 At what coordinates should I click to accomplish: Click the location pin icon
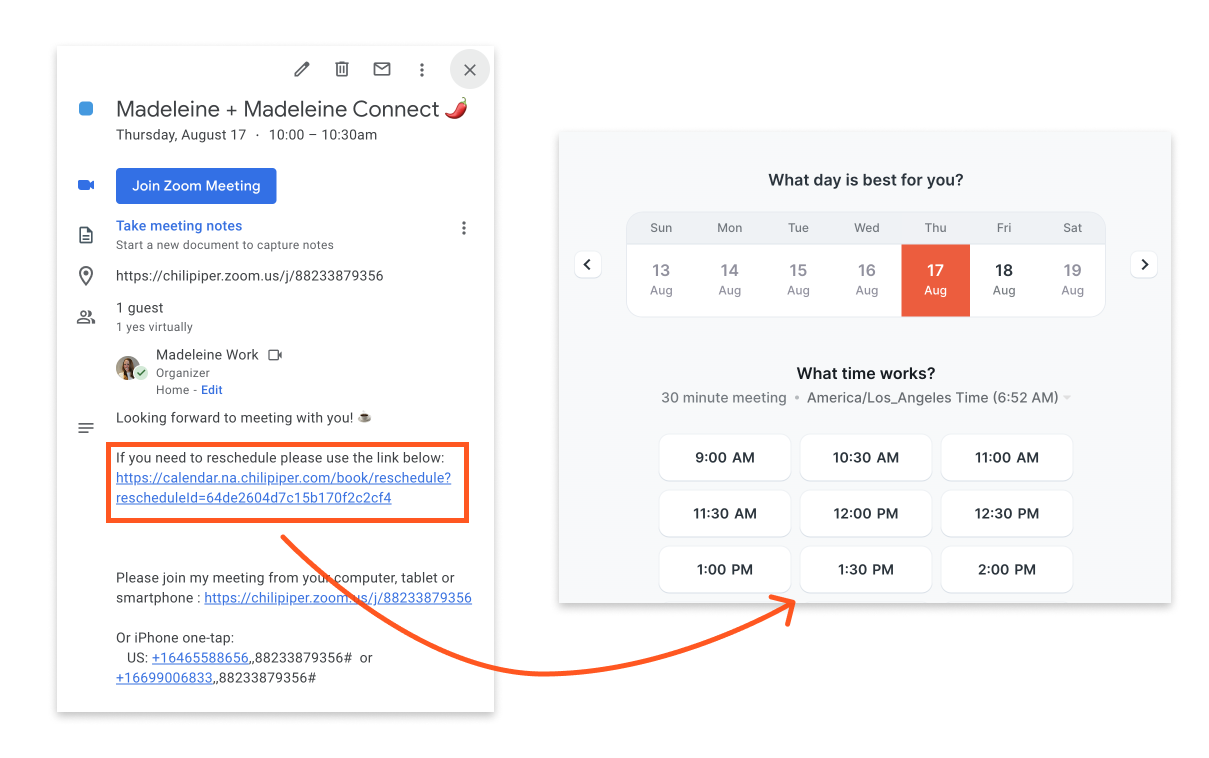tap(86, 276)
